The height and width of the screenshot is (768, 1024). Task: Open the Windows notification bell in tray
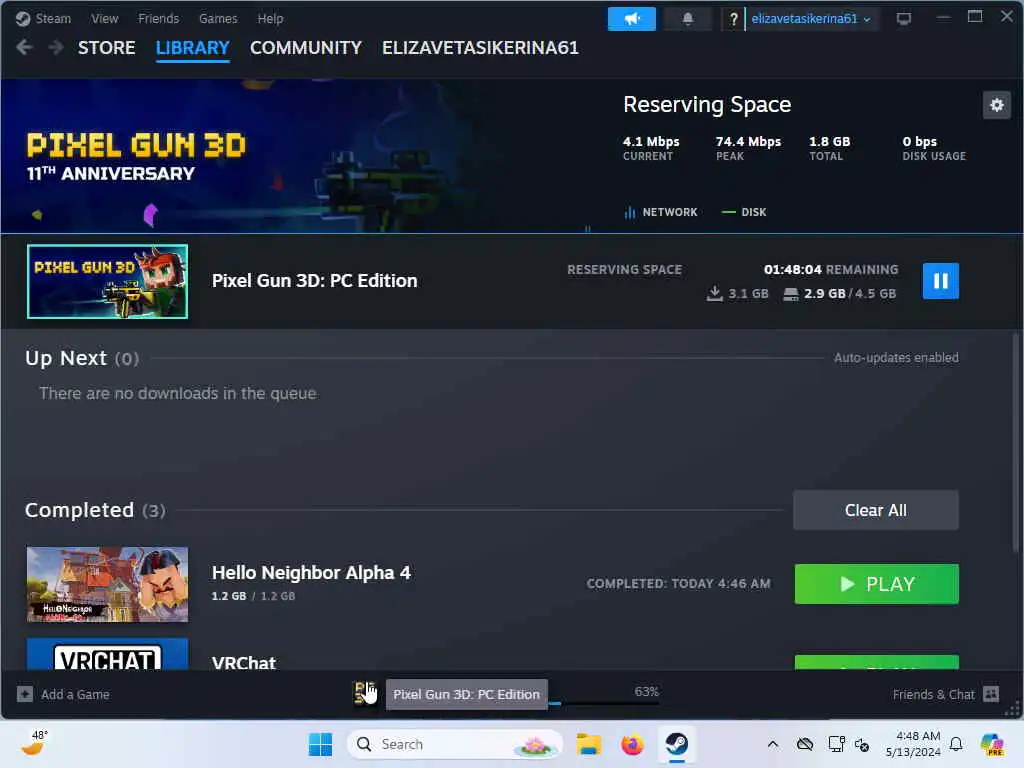click(x=956, y=744)
